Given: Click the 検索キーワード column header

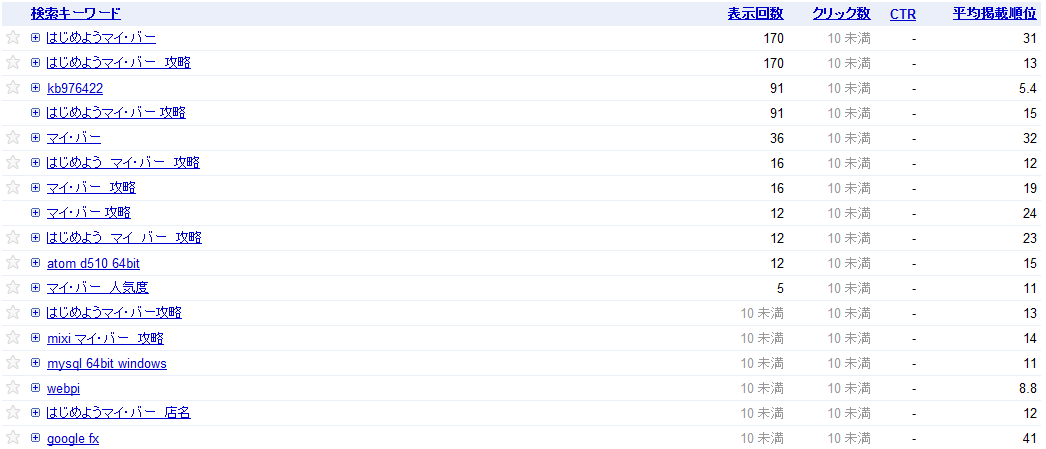Looking at the screenshot, I should click(x=76, y=14).
